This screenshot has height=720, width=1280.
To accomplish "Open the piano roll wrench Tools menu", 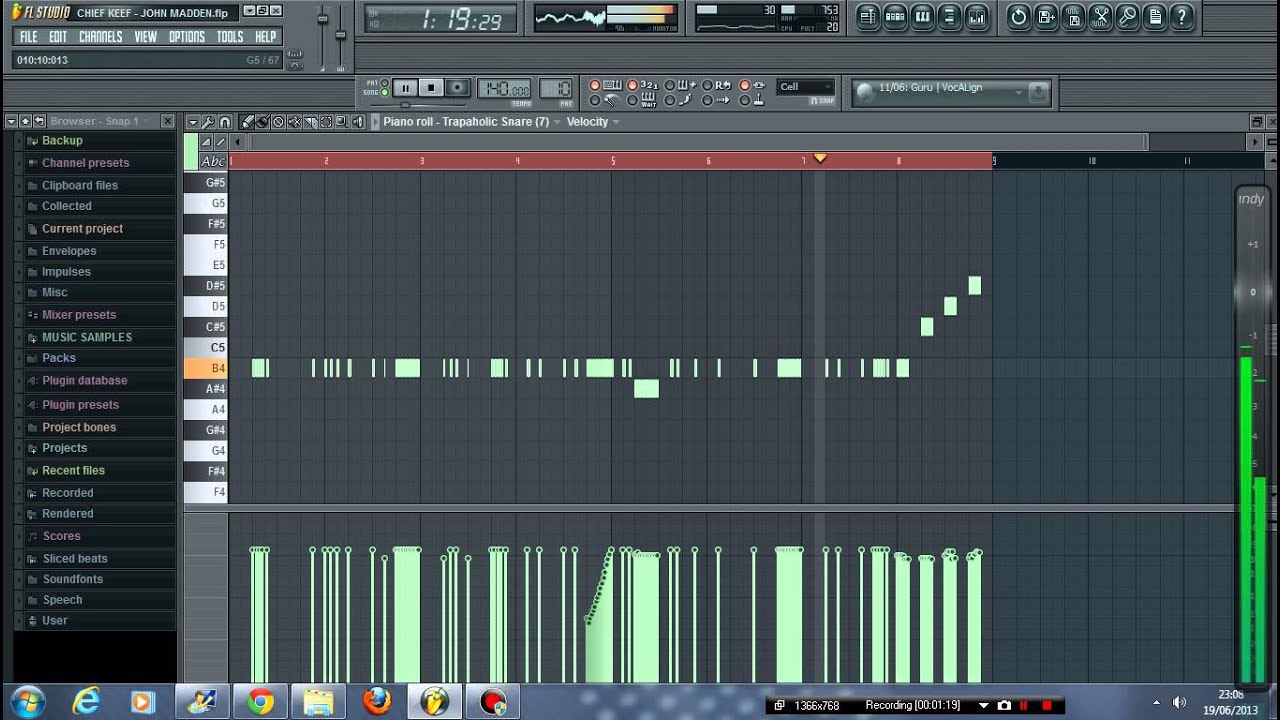I will pyautogui.click(x=208, y=122).
